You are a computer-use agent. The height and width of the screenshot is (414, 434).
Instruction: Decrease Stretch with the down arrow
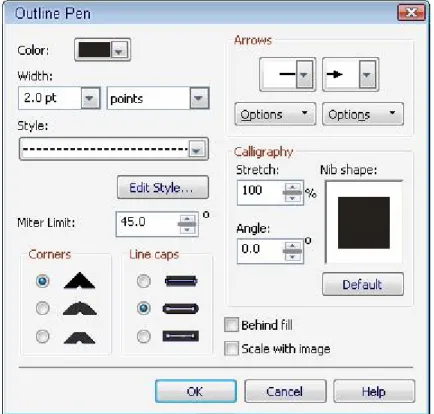[x=292, y=198]
